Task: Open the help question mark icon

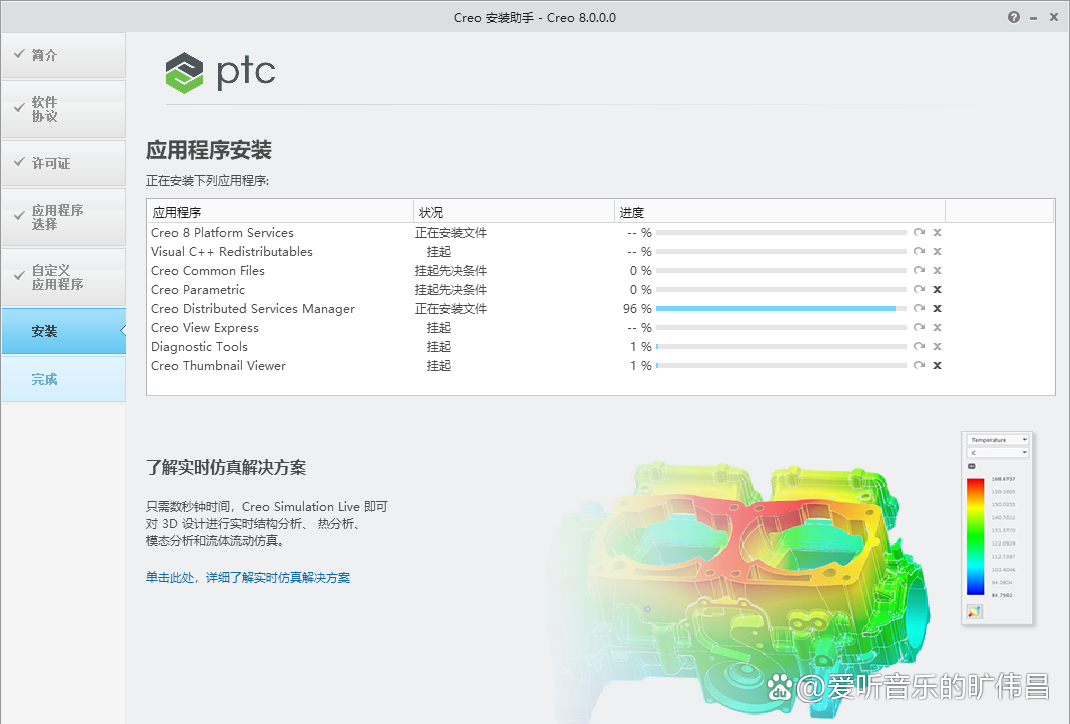Action: point(1014,17)
